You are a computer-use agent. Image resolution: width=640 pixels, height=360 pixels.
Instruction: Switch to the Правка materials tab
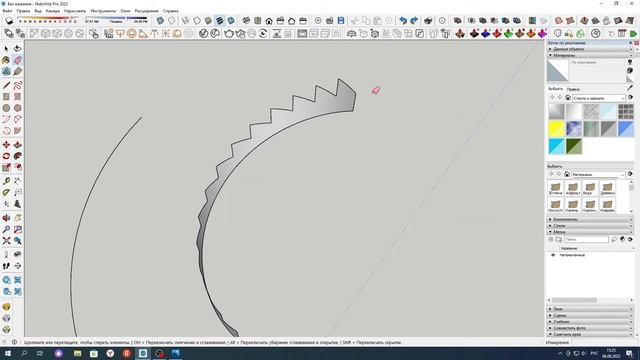pyautogui.click(x=573, y=89)
